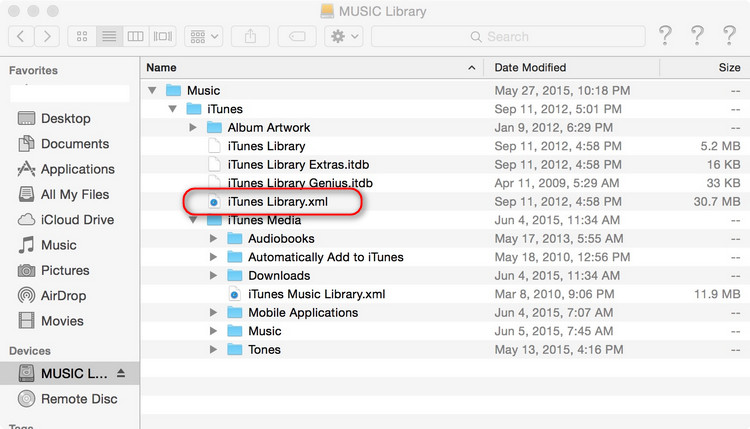Expand the Mobile Applications folder
This screenshot has height=429, width=750.
click(x=213, y=313)
